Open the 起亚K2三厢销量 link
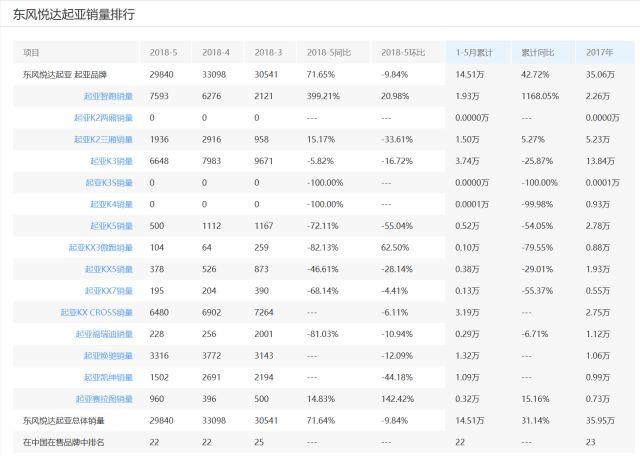 [x=103, y=139]
